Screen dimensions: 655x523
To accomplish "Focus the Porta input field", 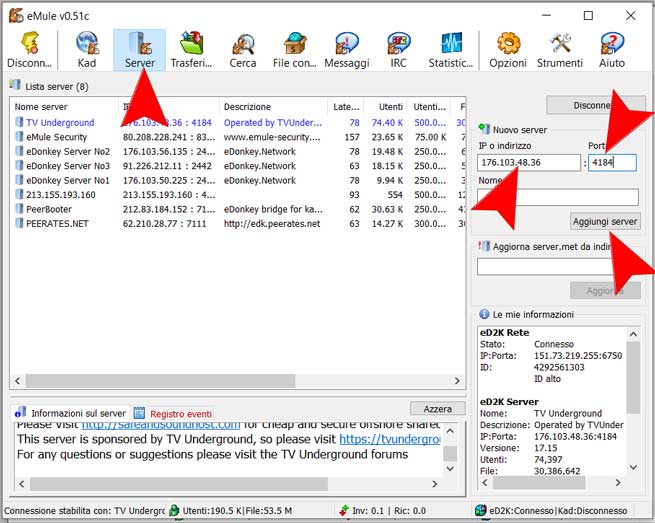I will tap(612, 162).
